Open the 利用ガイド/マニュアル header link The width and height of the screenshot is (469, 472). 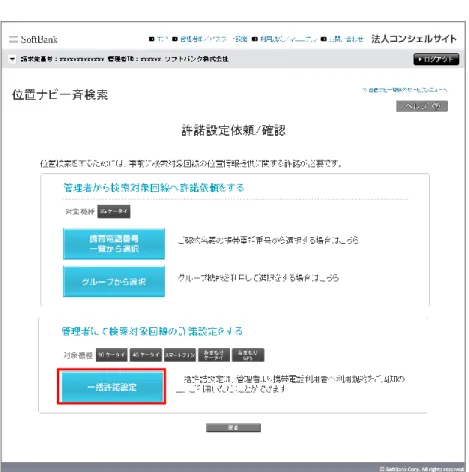(x=288, y=39)
